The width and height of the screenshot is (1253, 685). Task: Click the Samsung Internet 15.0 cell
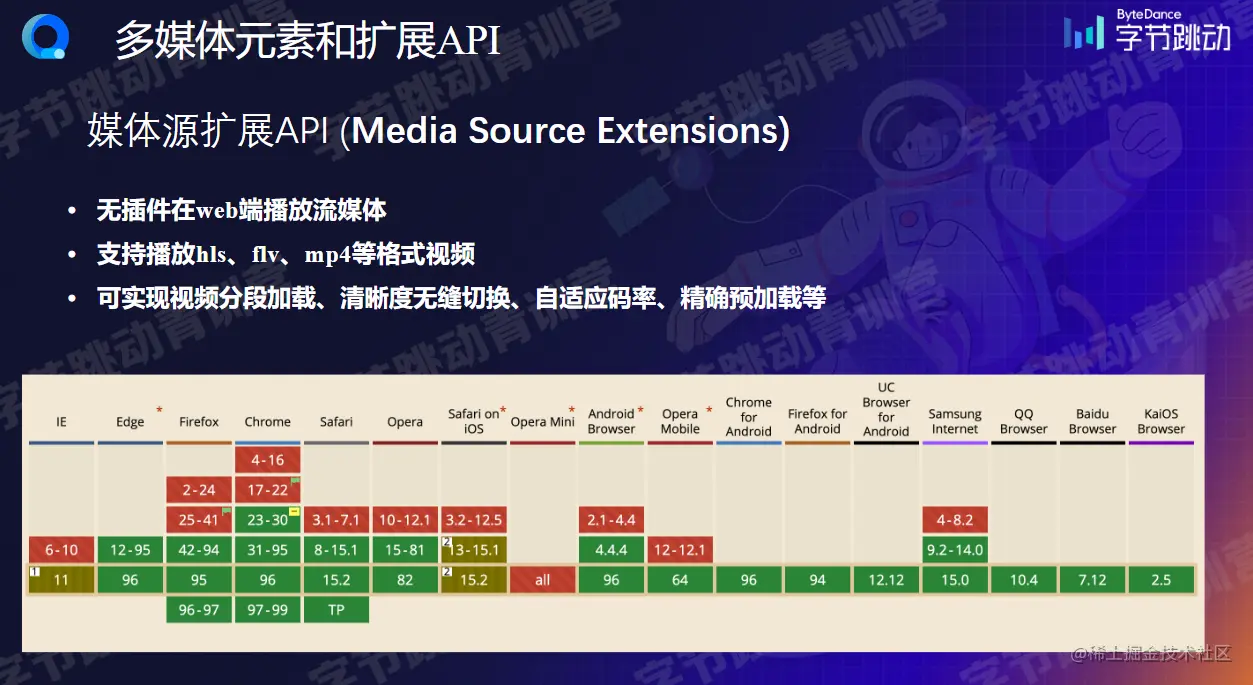(x=955, y=580)
